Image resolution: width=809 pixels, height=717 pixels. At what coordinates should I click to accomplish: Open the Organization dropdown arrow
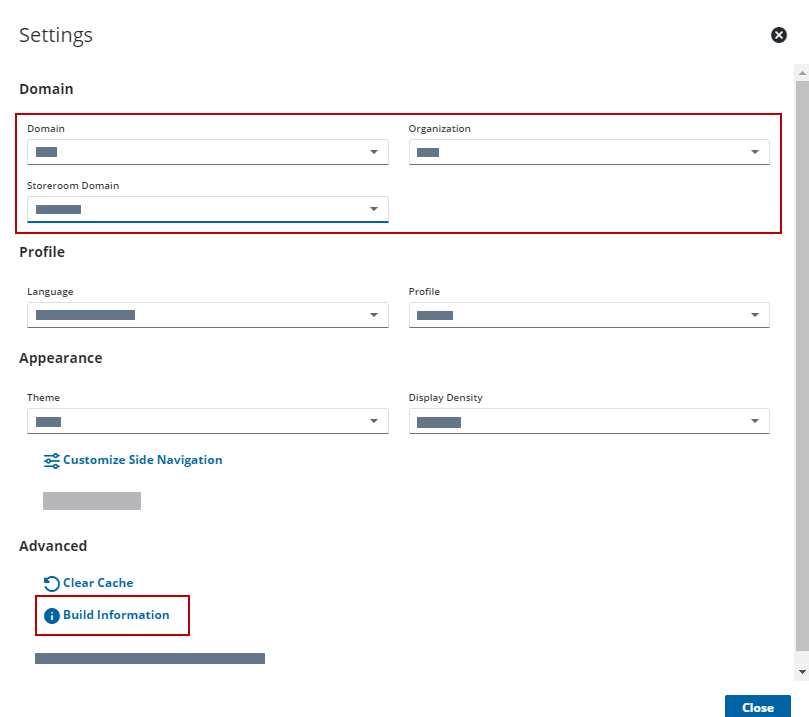coord(755,152)
